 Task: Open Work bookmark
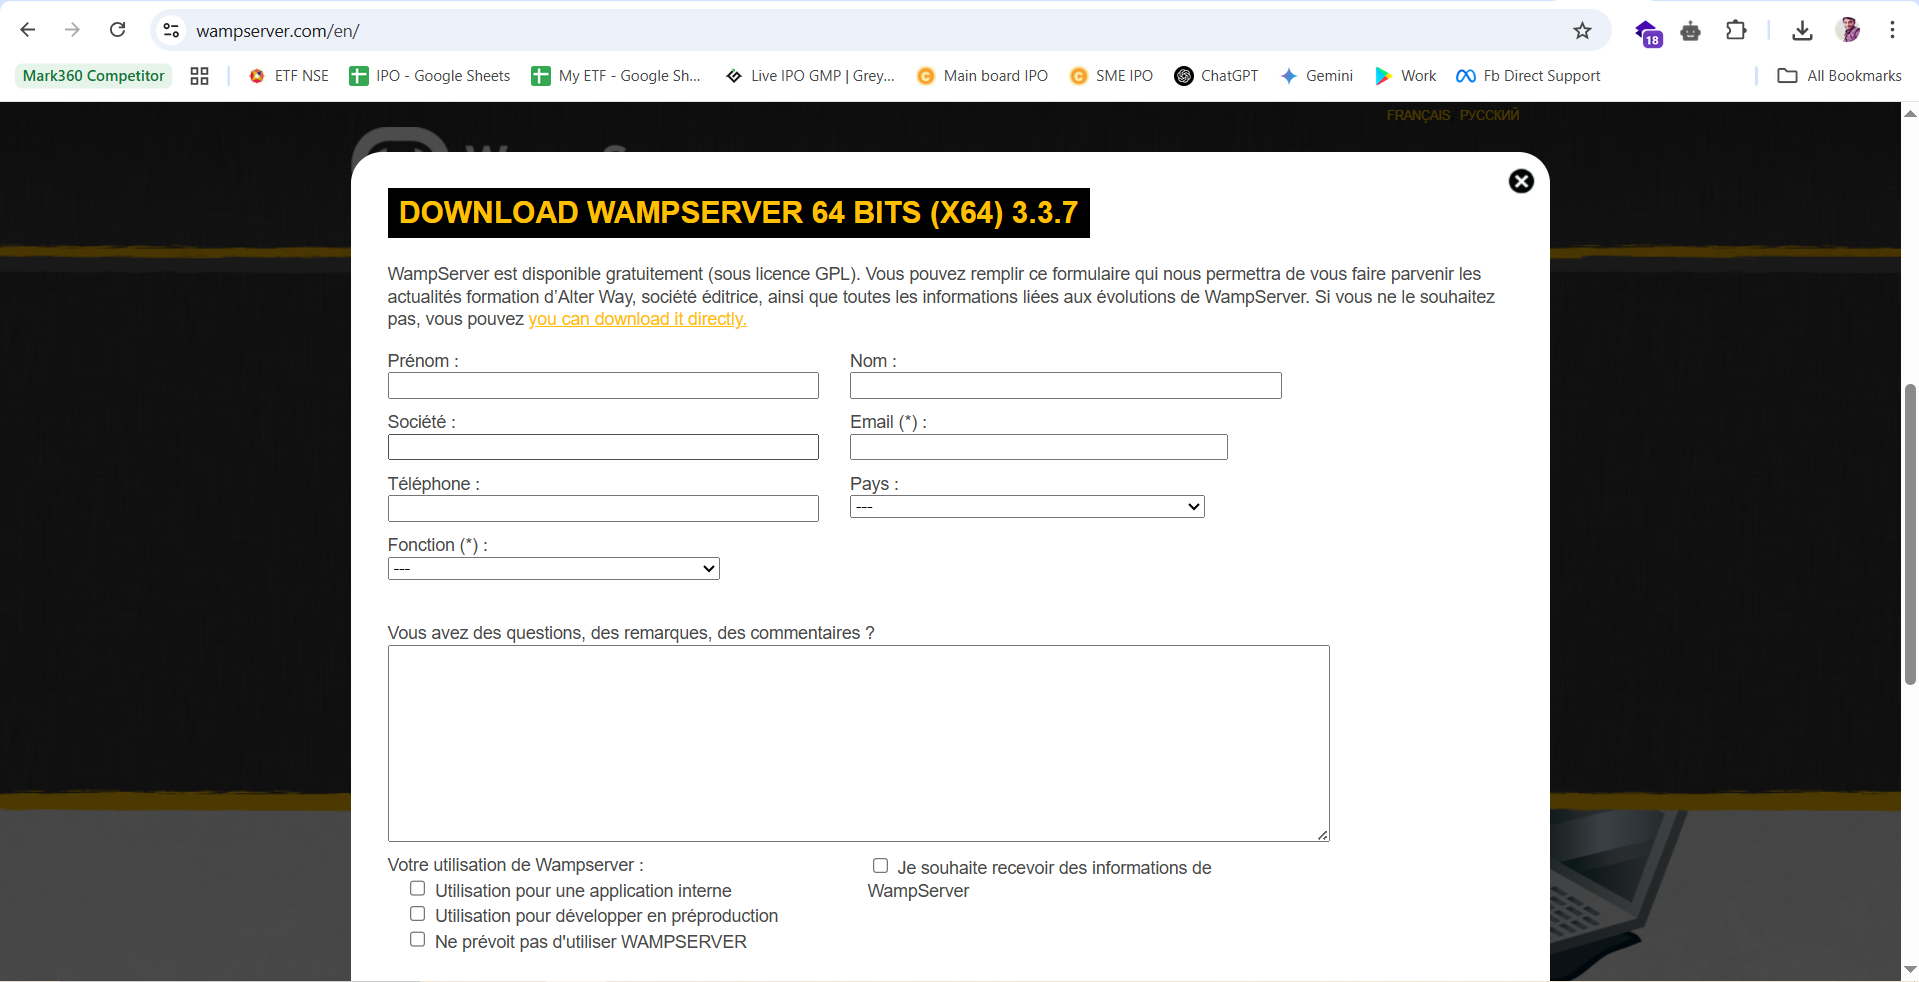pyautogui.click(x=1406, y=76)
